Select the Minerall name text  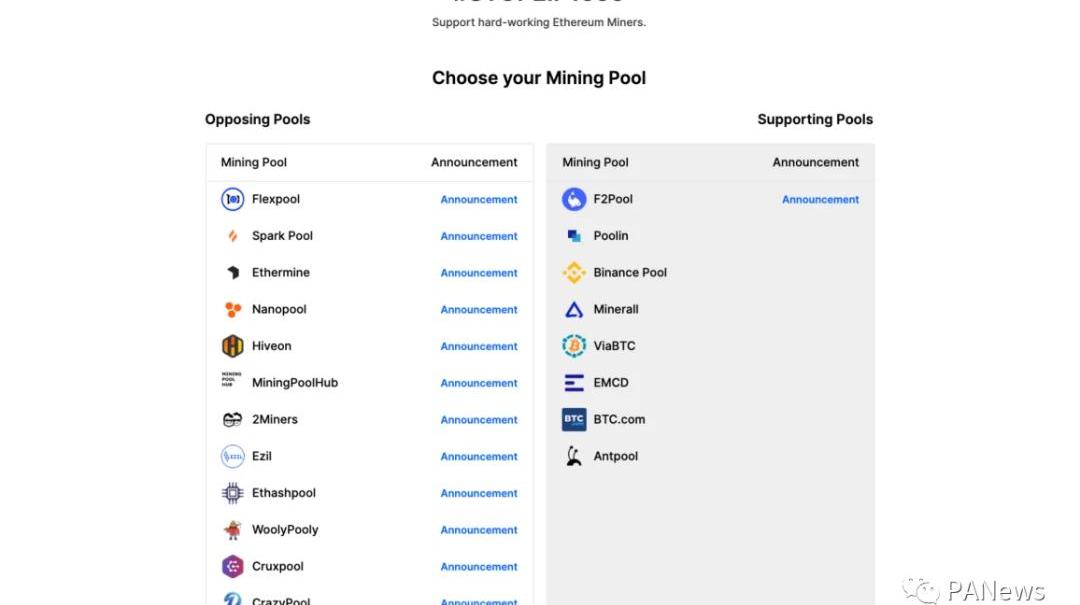point(616,309)
